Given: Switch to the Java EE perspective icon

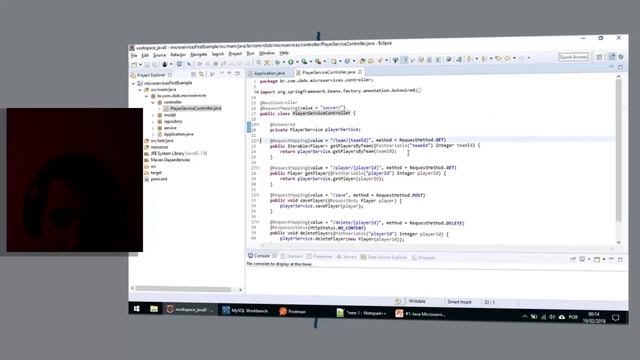Looking at the screenshot, I should click(x=611, y=57).
